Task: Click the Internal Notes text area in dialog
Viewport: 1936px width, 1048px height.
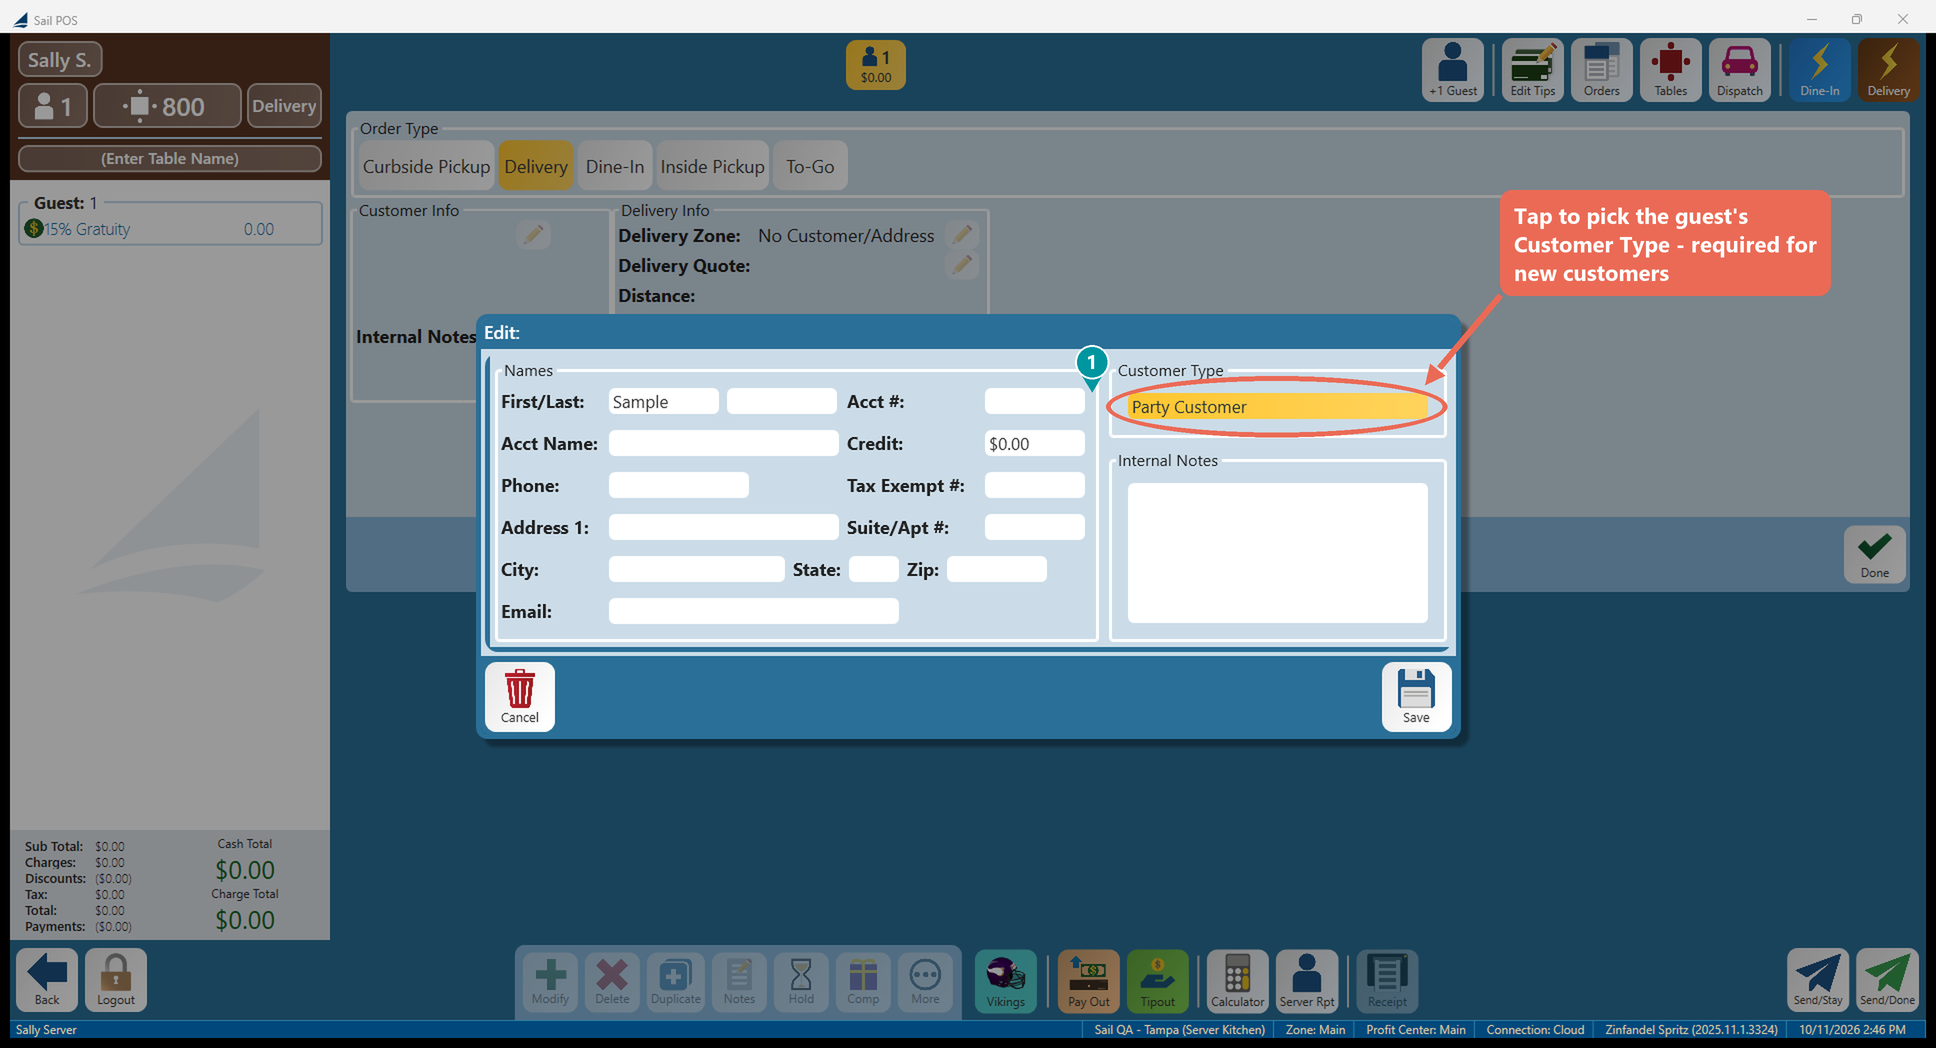Action: (x=1277, y=552)
